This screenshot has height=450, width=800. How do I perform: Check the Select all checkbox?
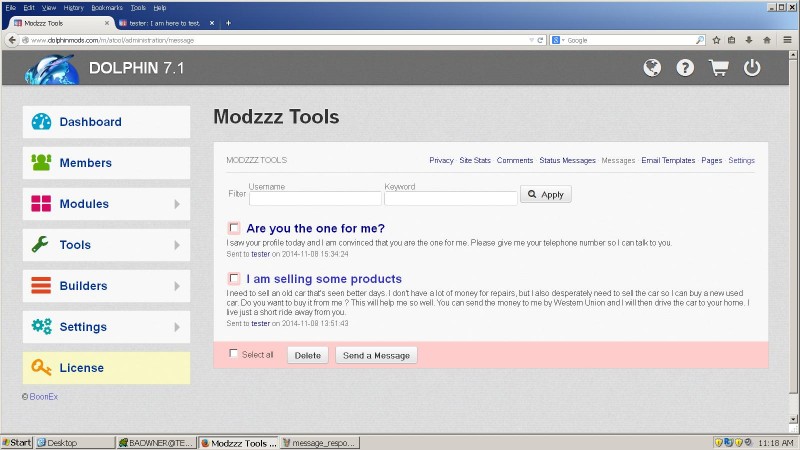(x=233, y=354)
